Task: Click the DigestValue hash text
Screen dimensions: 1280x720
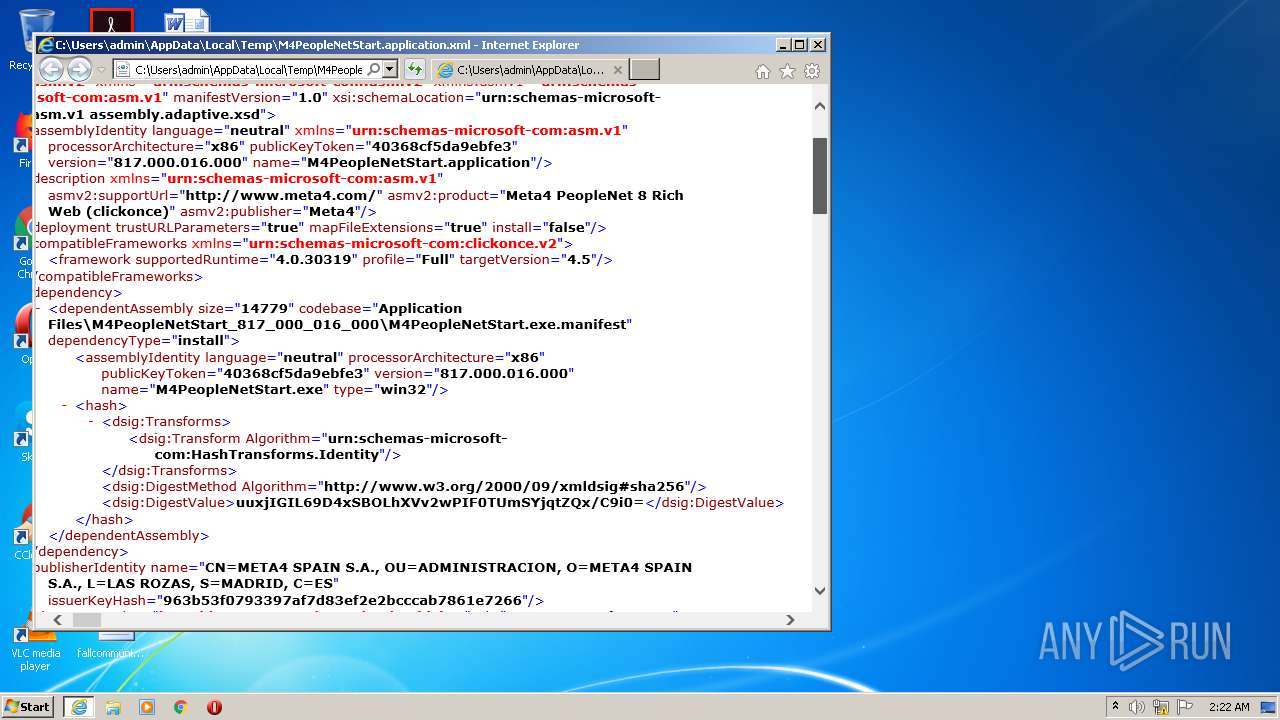Action: click(440, 503)
